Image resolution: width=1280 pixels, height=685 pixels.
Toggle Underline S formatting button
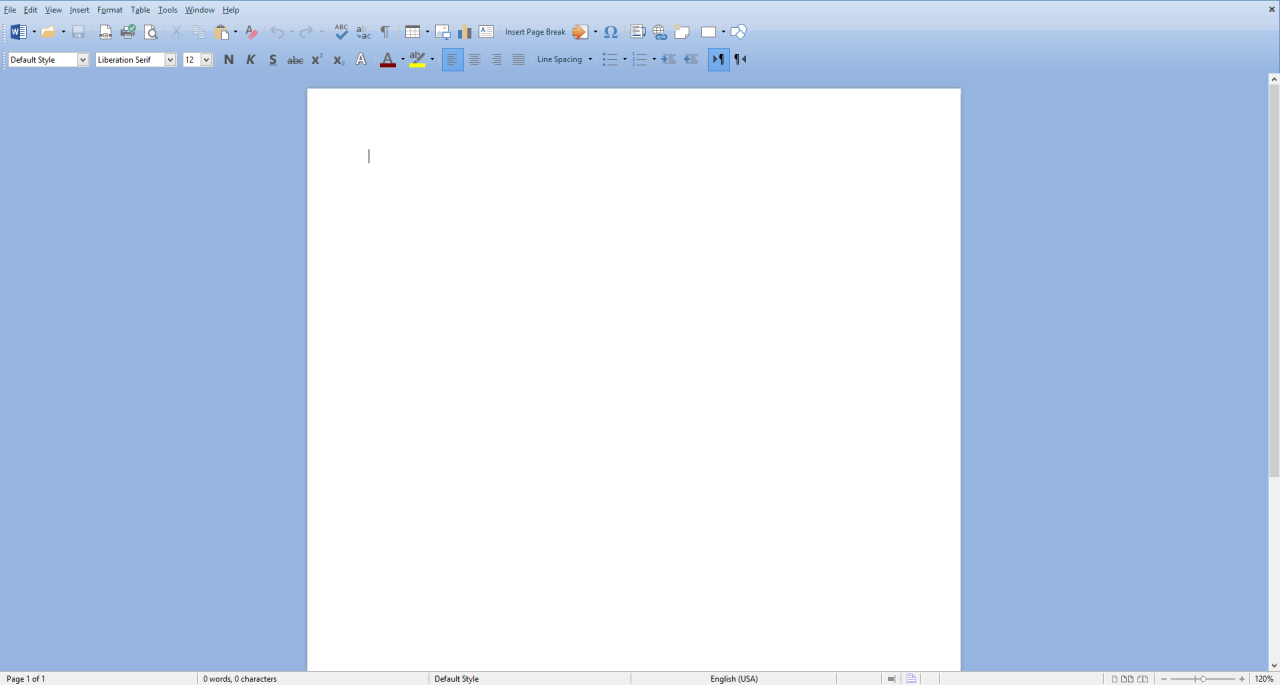(273, 60)
